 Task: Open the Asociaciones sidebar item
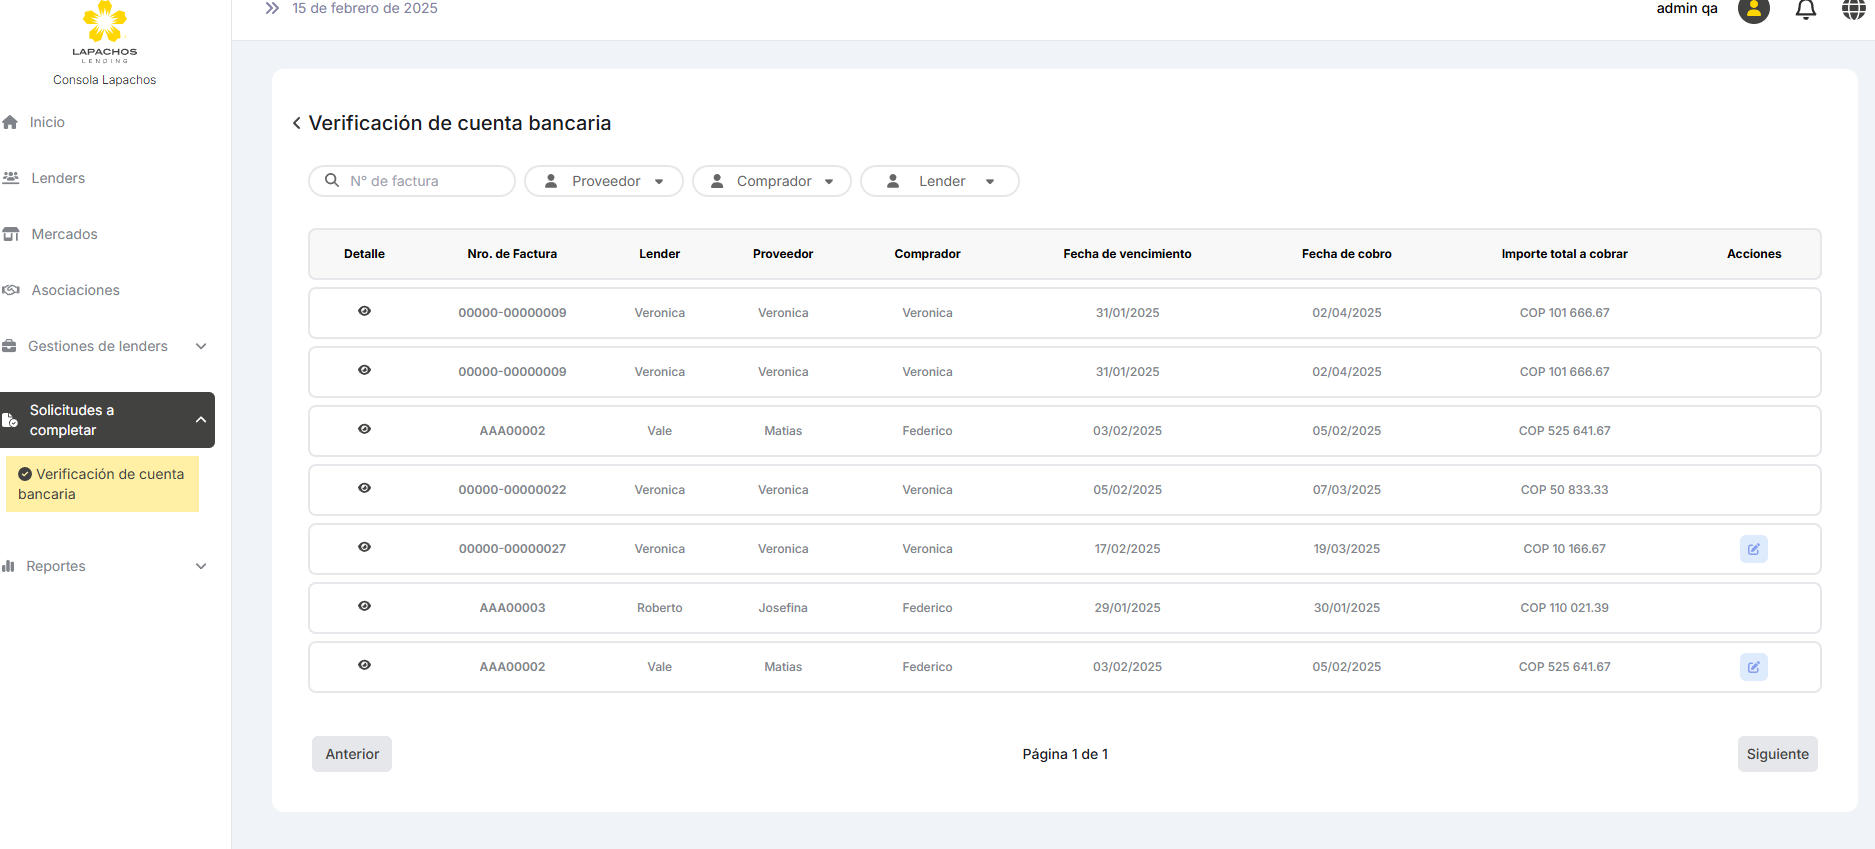point(75,290)
